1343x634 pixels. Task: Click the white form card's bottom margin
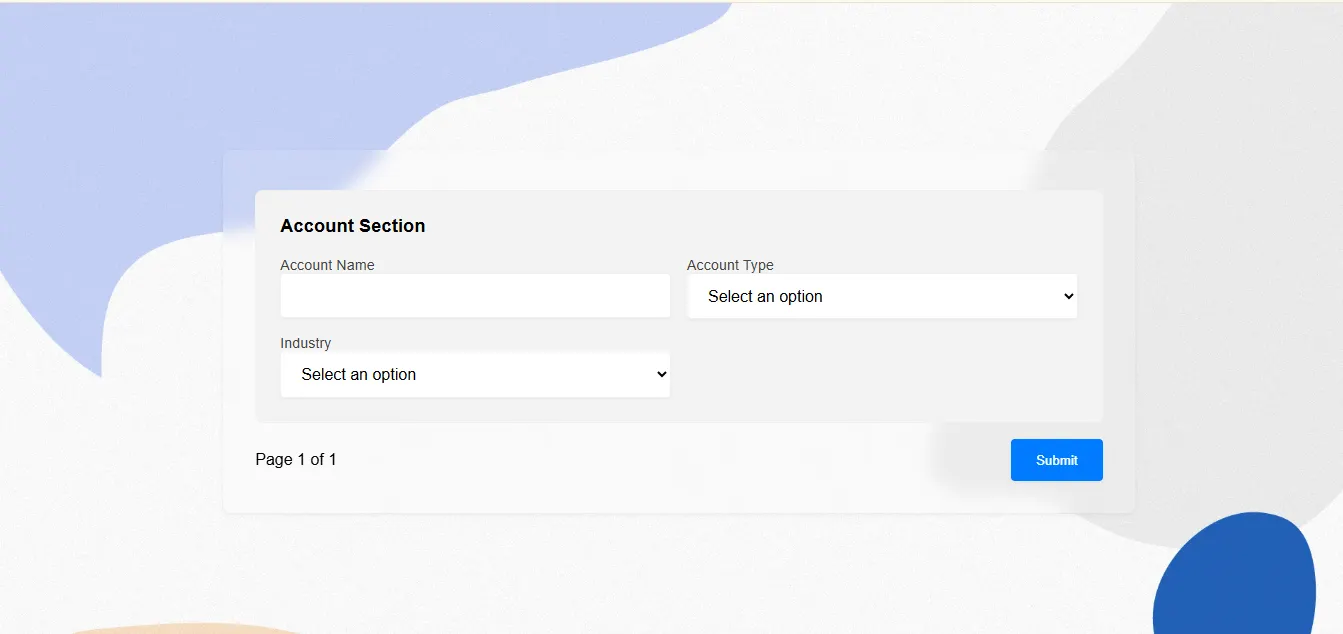[678, 500]
